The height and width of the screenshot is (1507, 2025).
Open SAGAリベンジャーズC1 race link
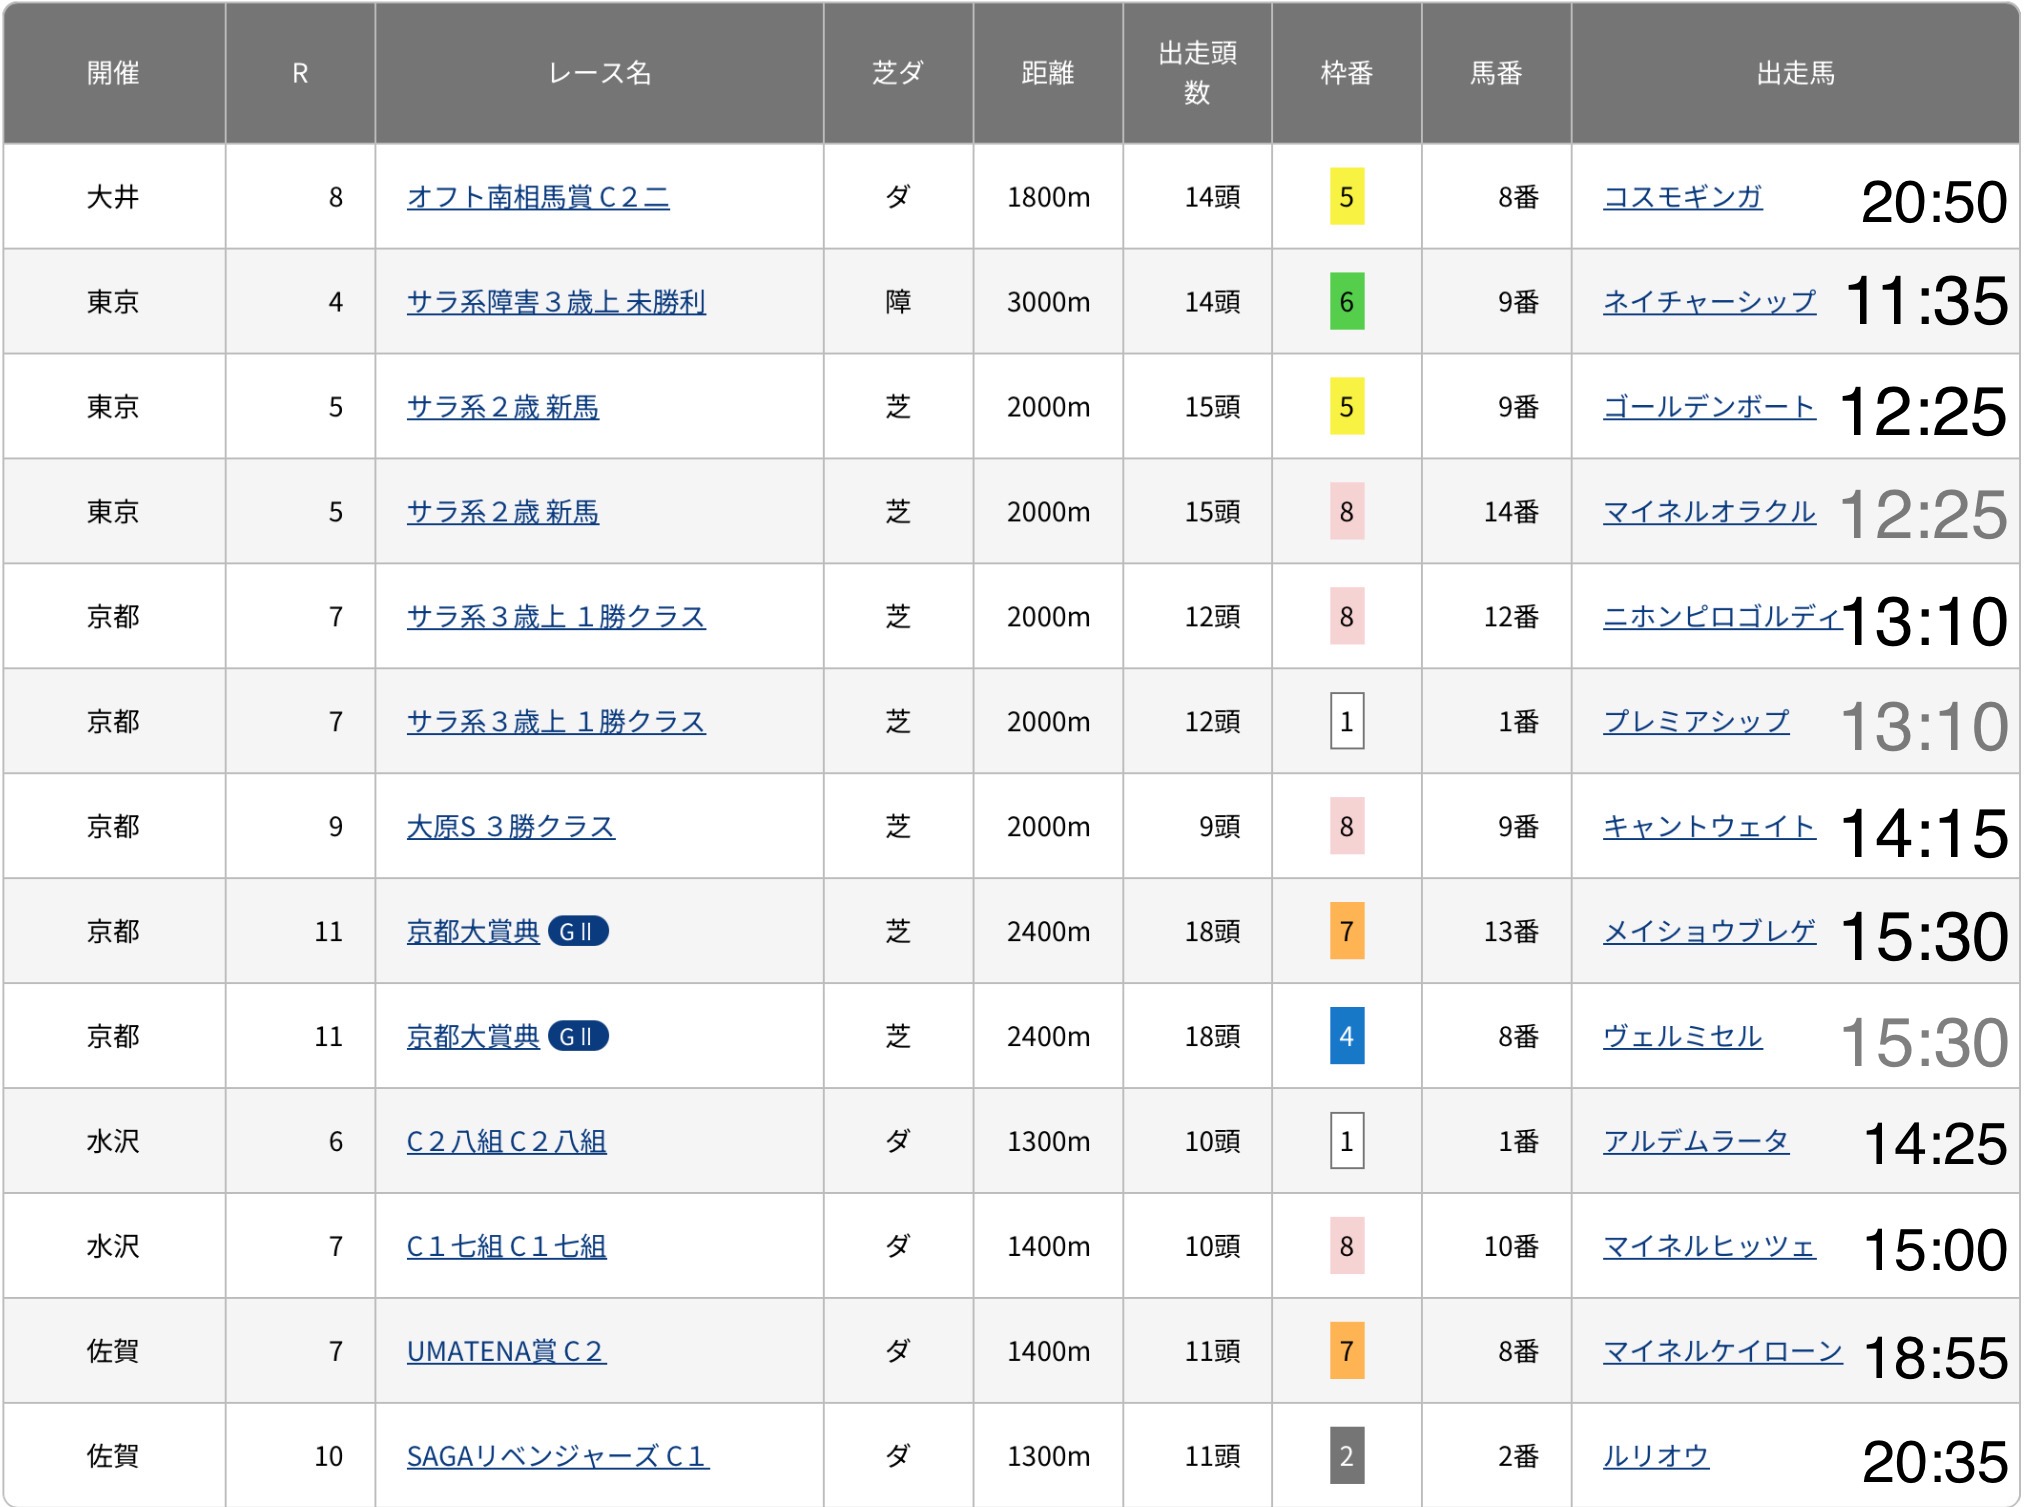click(557, 1457)
